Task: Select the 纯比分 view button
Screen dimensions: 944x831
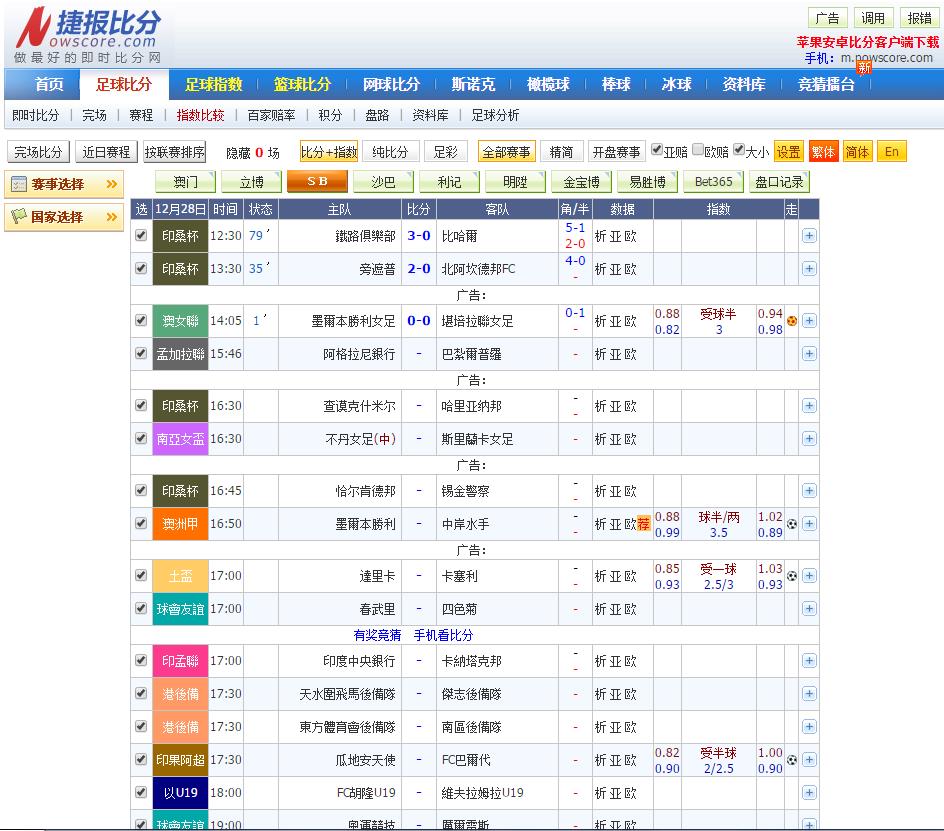Action: tap(390, 152)
